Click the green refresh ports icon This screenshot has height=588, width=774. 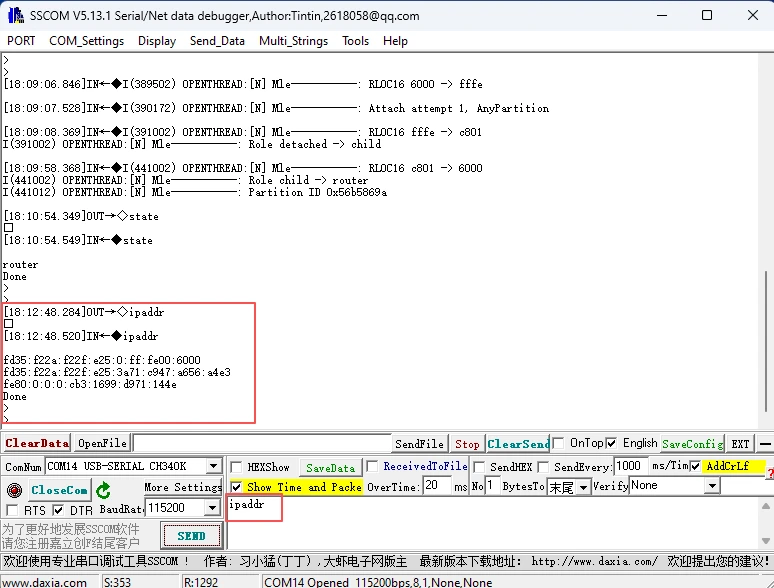[x=103, y=490]
